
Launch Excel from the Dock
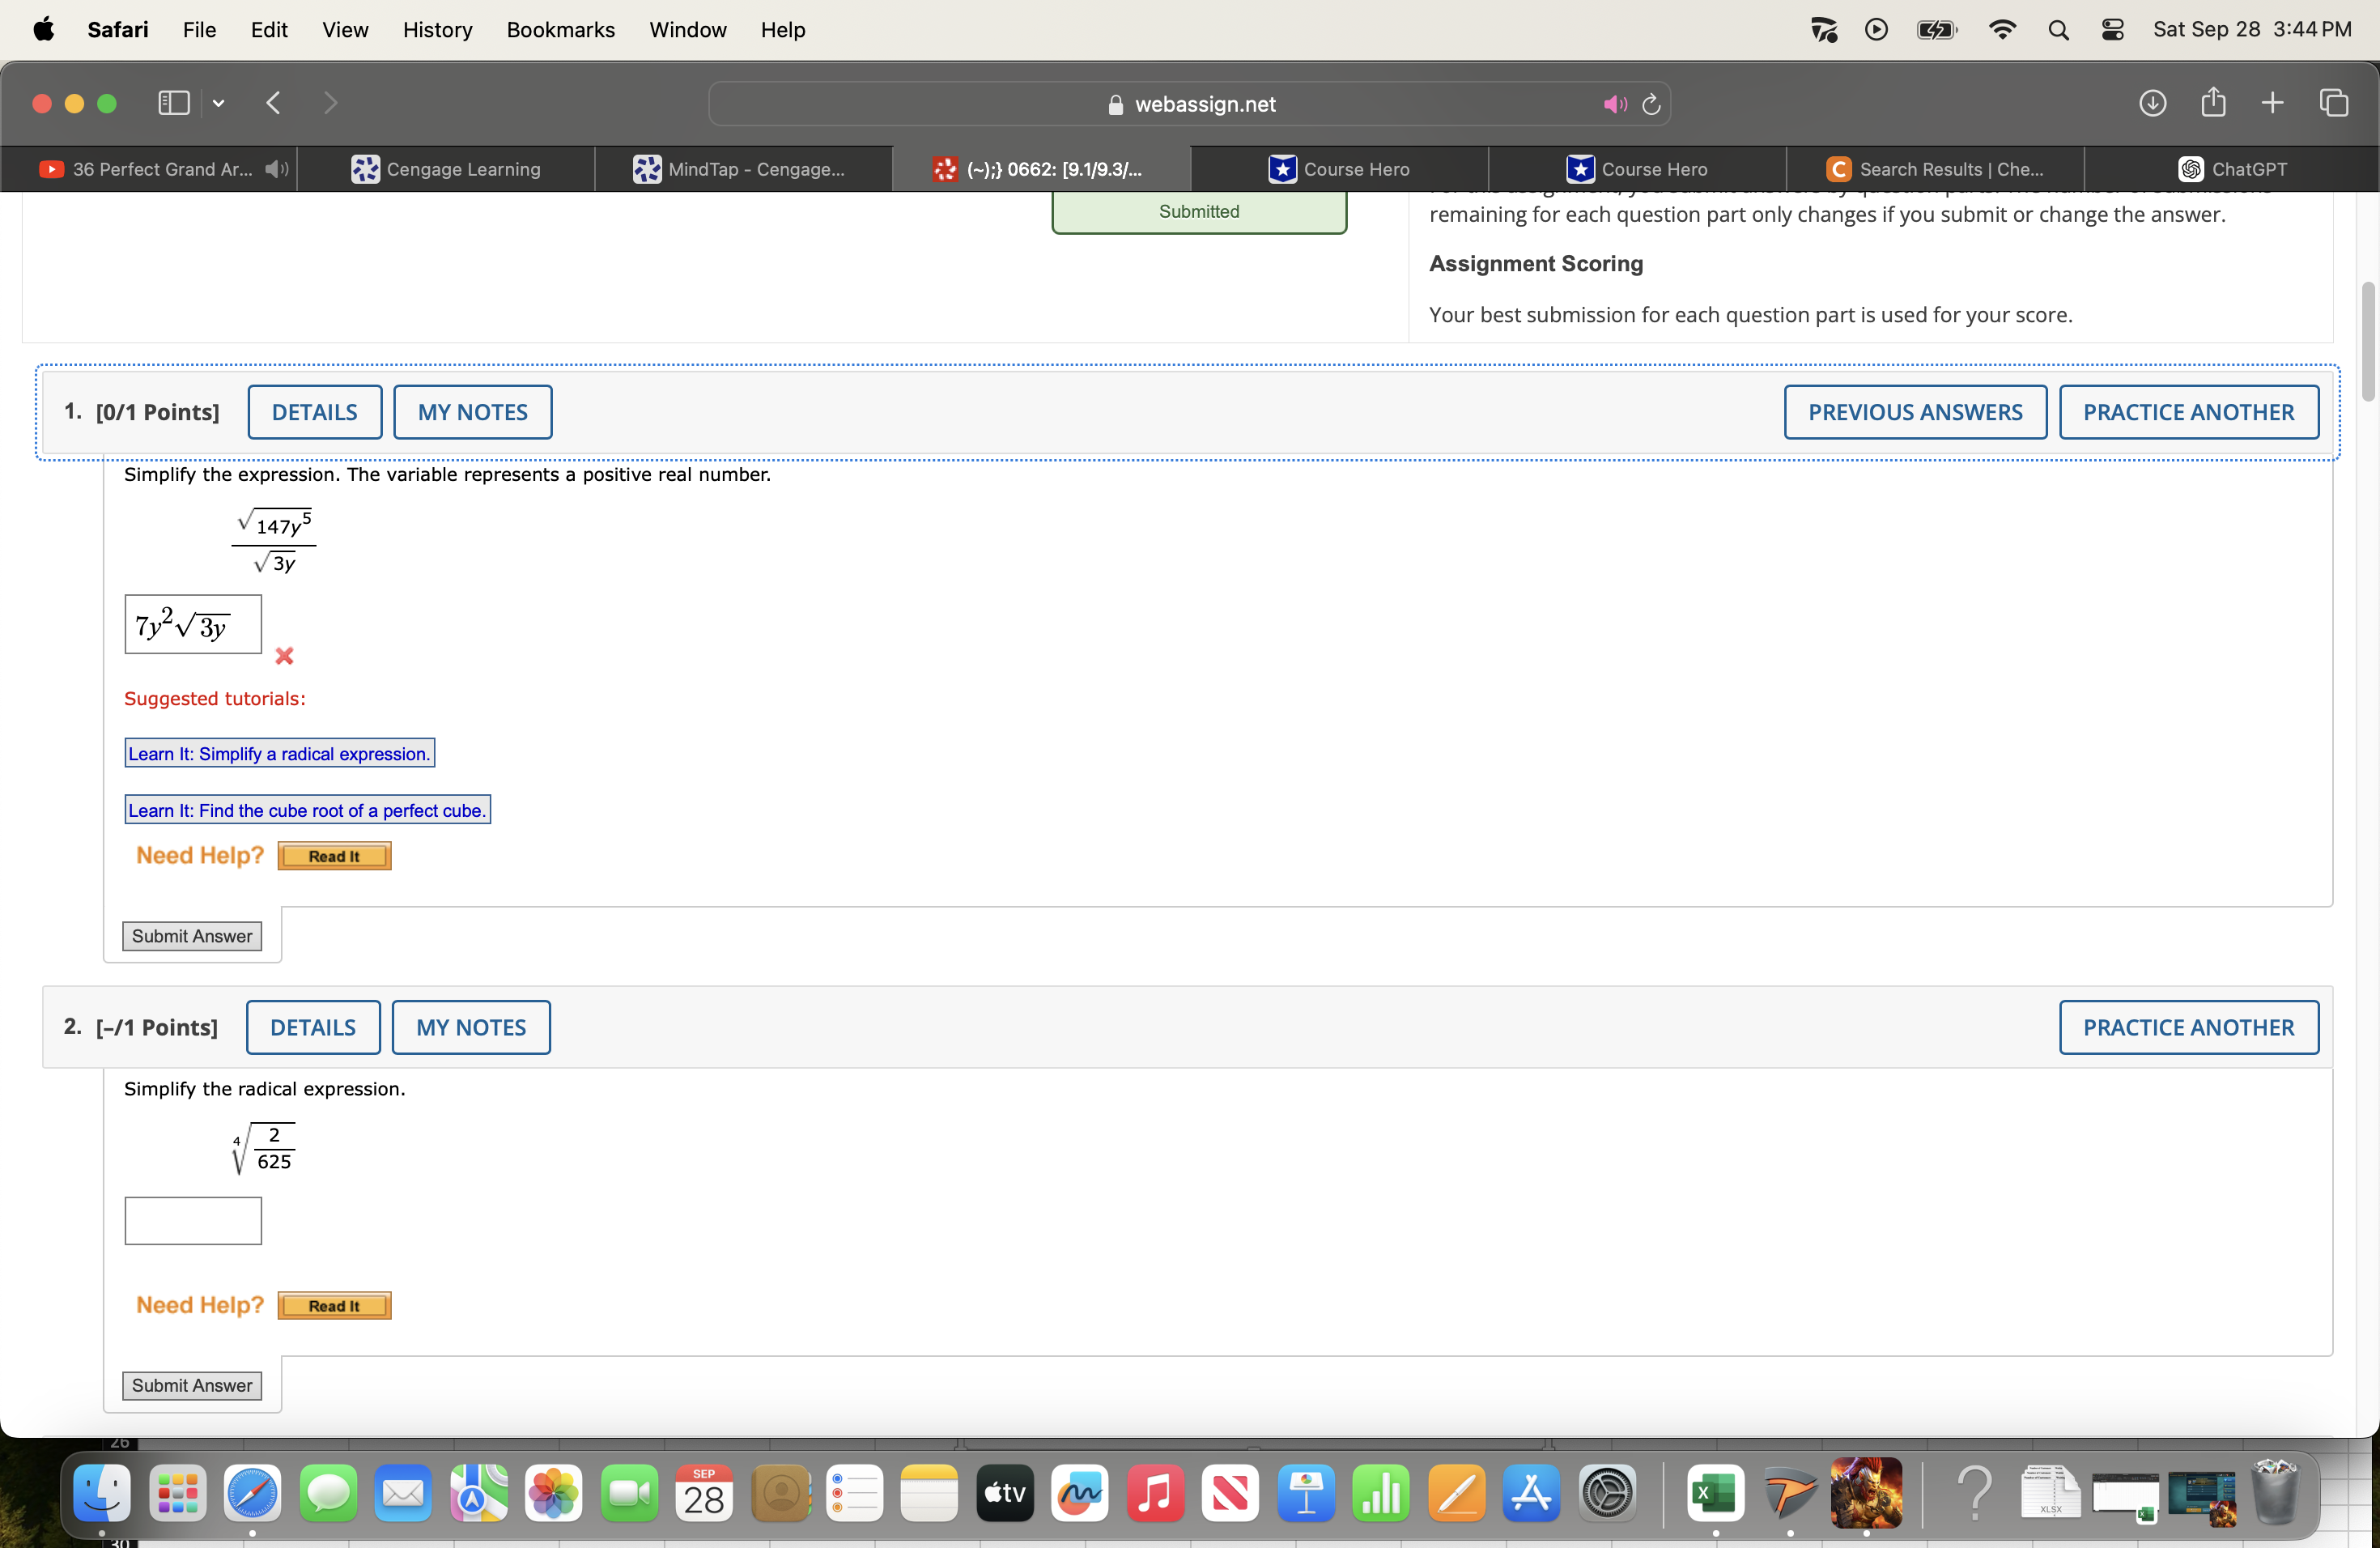click(x=1715, y=1494)
